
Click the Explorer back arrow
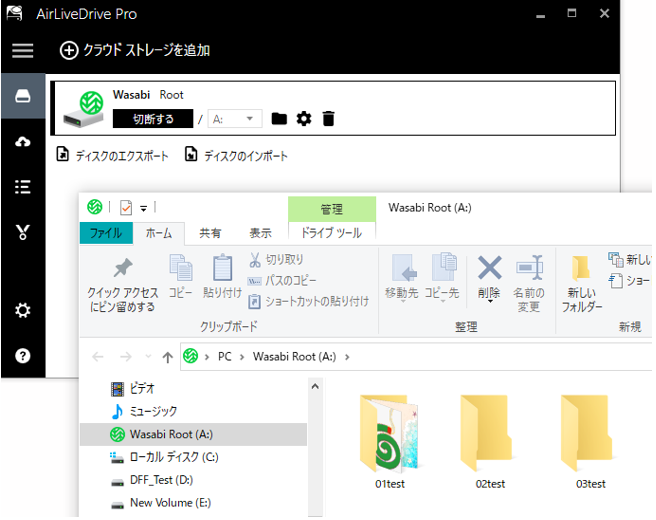[98, 357]
